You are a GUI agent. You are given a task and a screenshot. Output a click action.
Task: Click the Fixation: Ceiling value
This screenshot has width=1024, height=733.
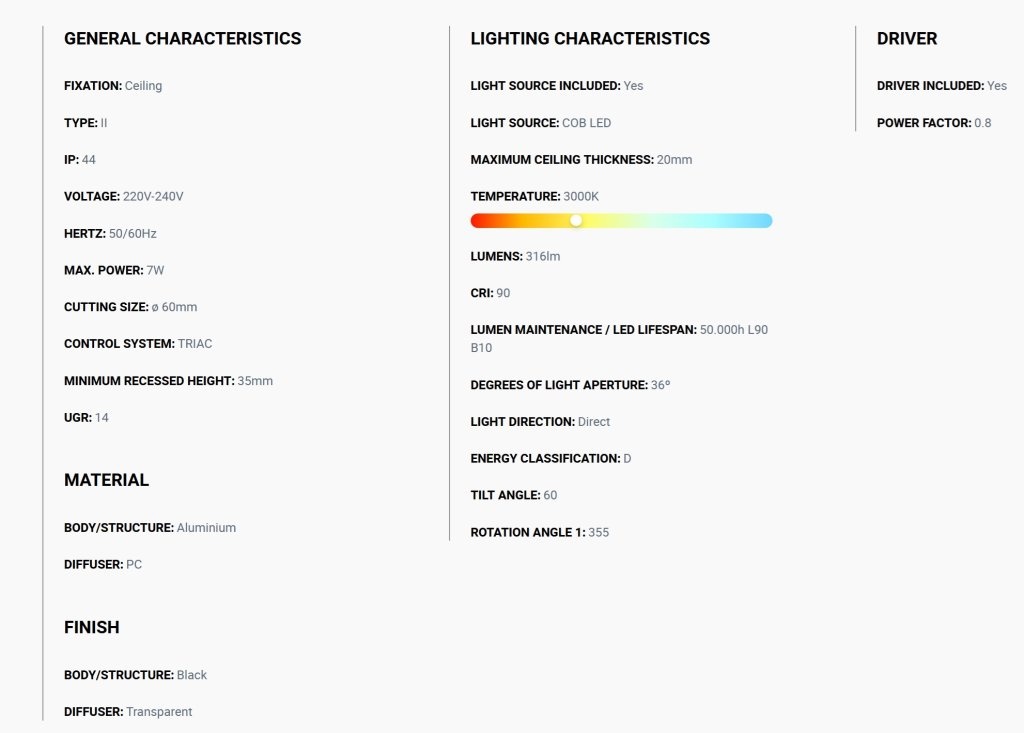coord(143,86)
